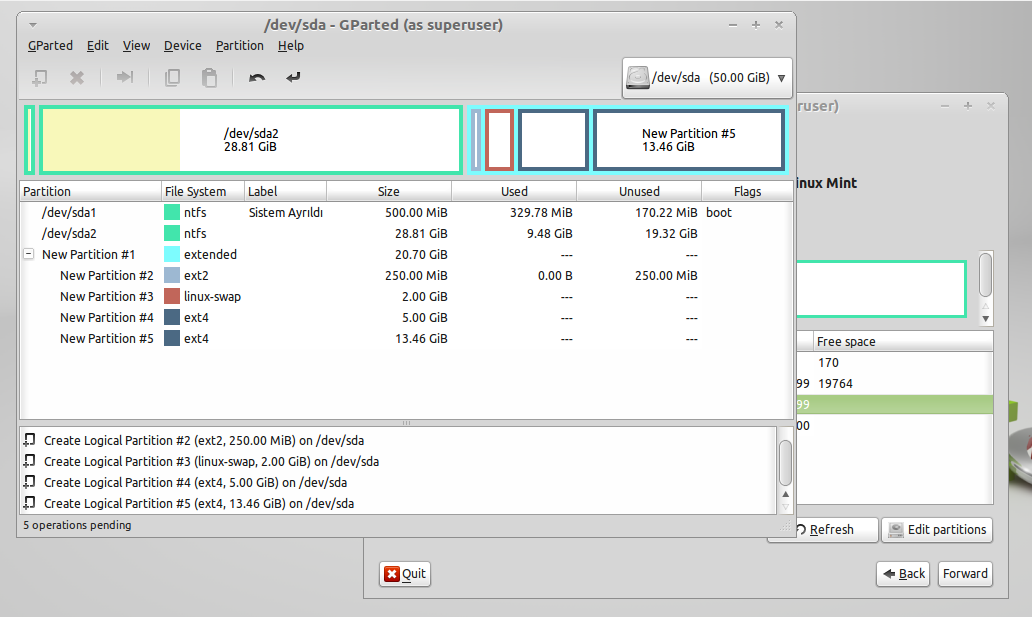Click Edit partitions in the installer window
The image size is (1032, 617).
pos(937,530)
